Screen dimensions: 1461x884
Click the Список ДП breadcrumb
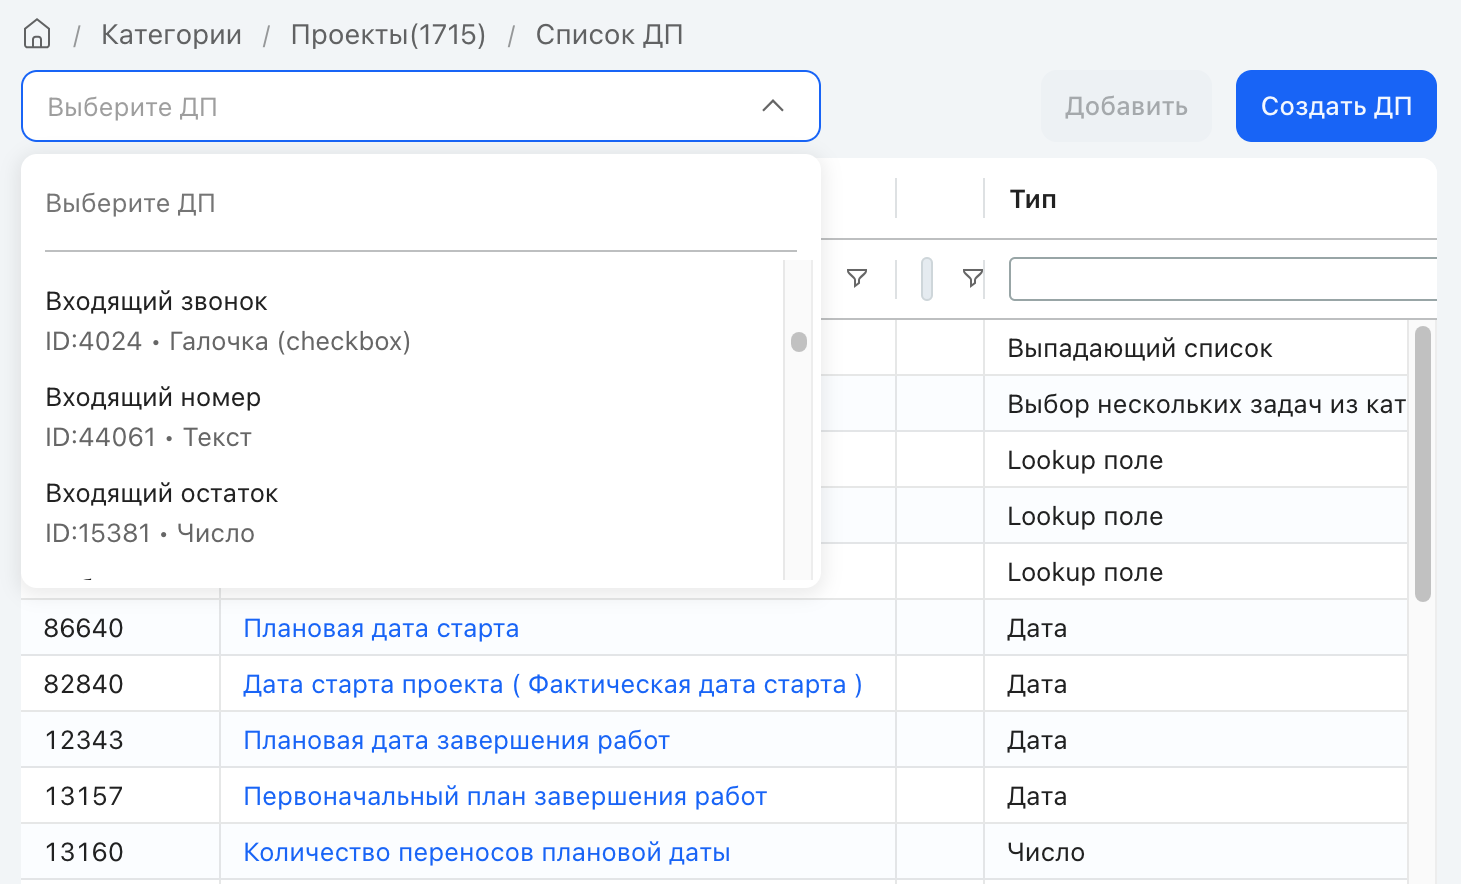pyautogui.click(x=609, y=35)
